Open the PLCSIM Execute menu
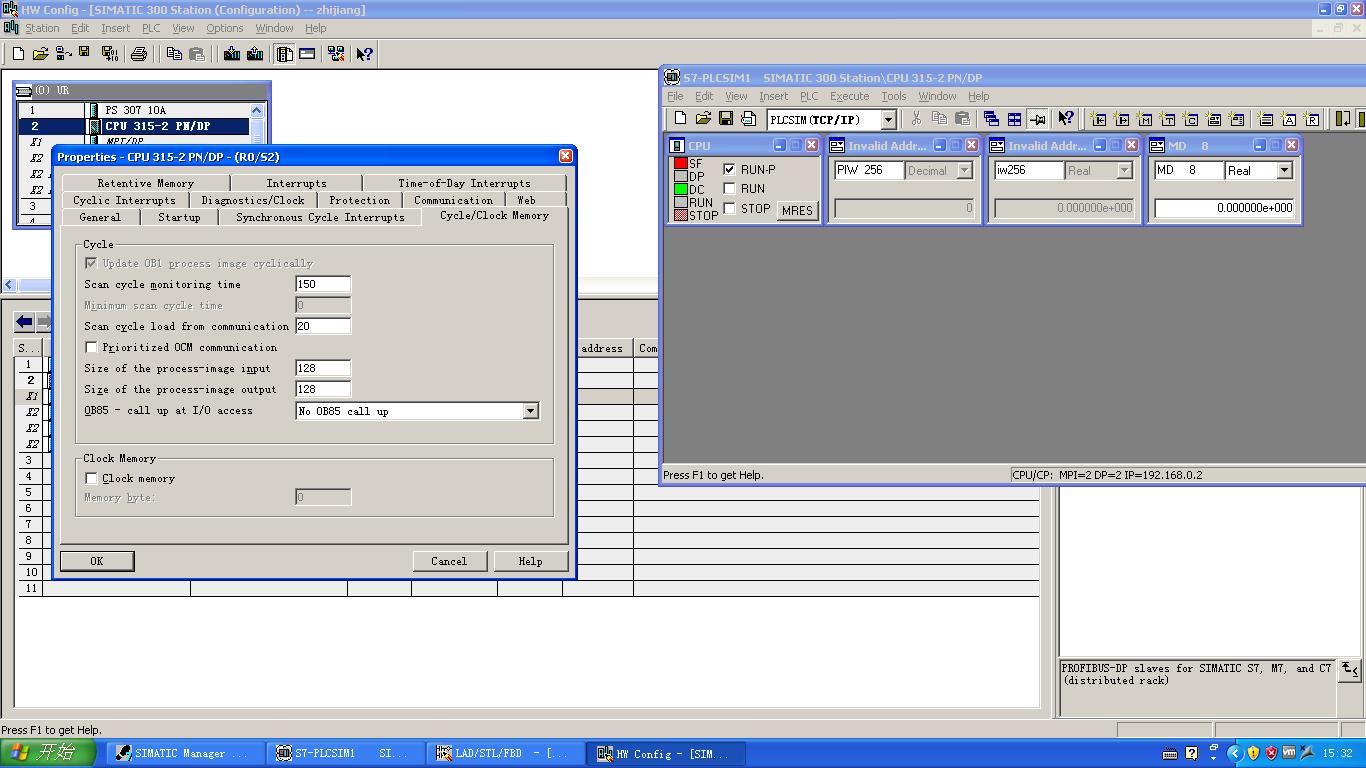This screenshot has height=768, width=1366. click(x=849, y=96)
